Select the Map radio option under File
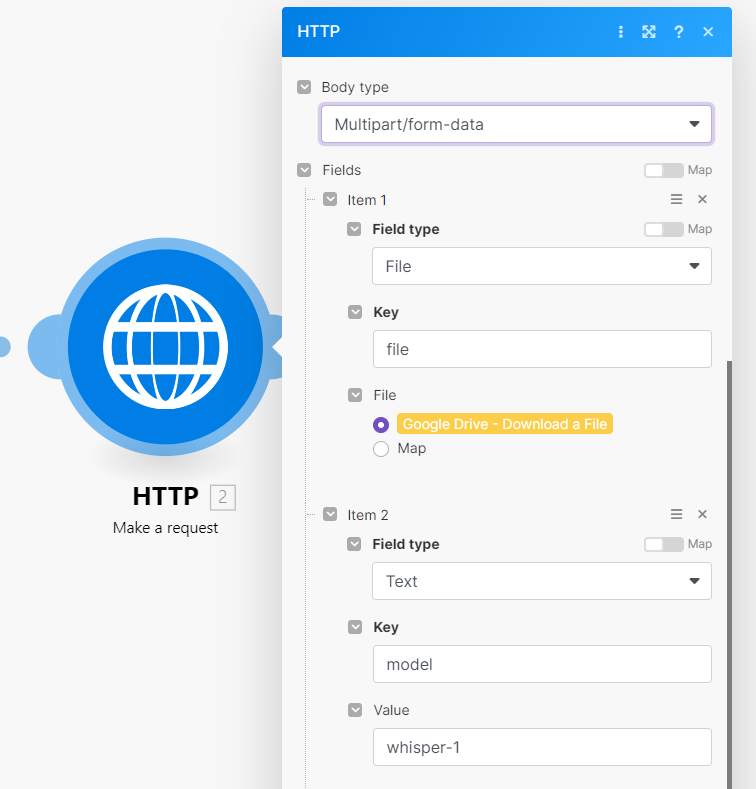Image resolution: width=756 pixels, height=789 pixels. [381, 448]
